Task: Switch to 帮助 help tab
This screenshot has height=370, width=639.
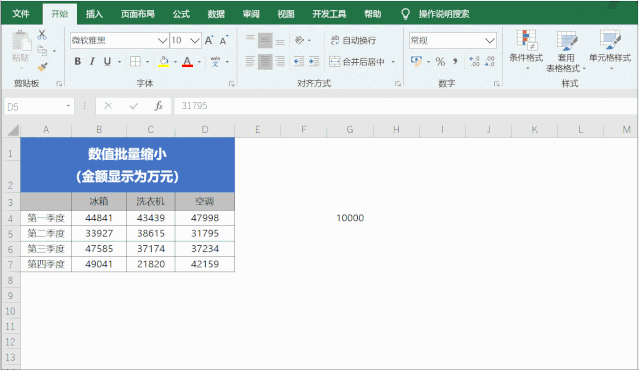Action: pos(372,14)
